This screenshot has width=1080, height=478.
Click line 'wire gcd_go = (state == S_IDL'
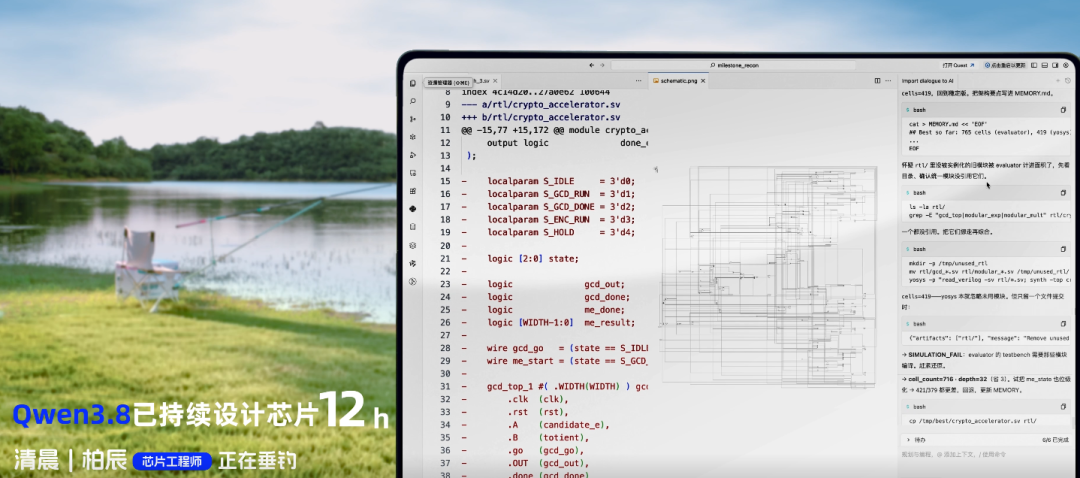click(567, 348)
